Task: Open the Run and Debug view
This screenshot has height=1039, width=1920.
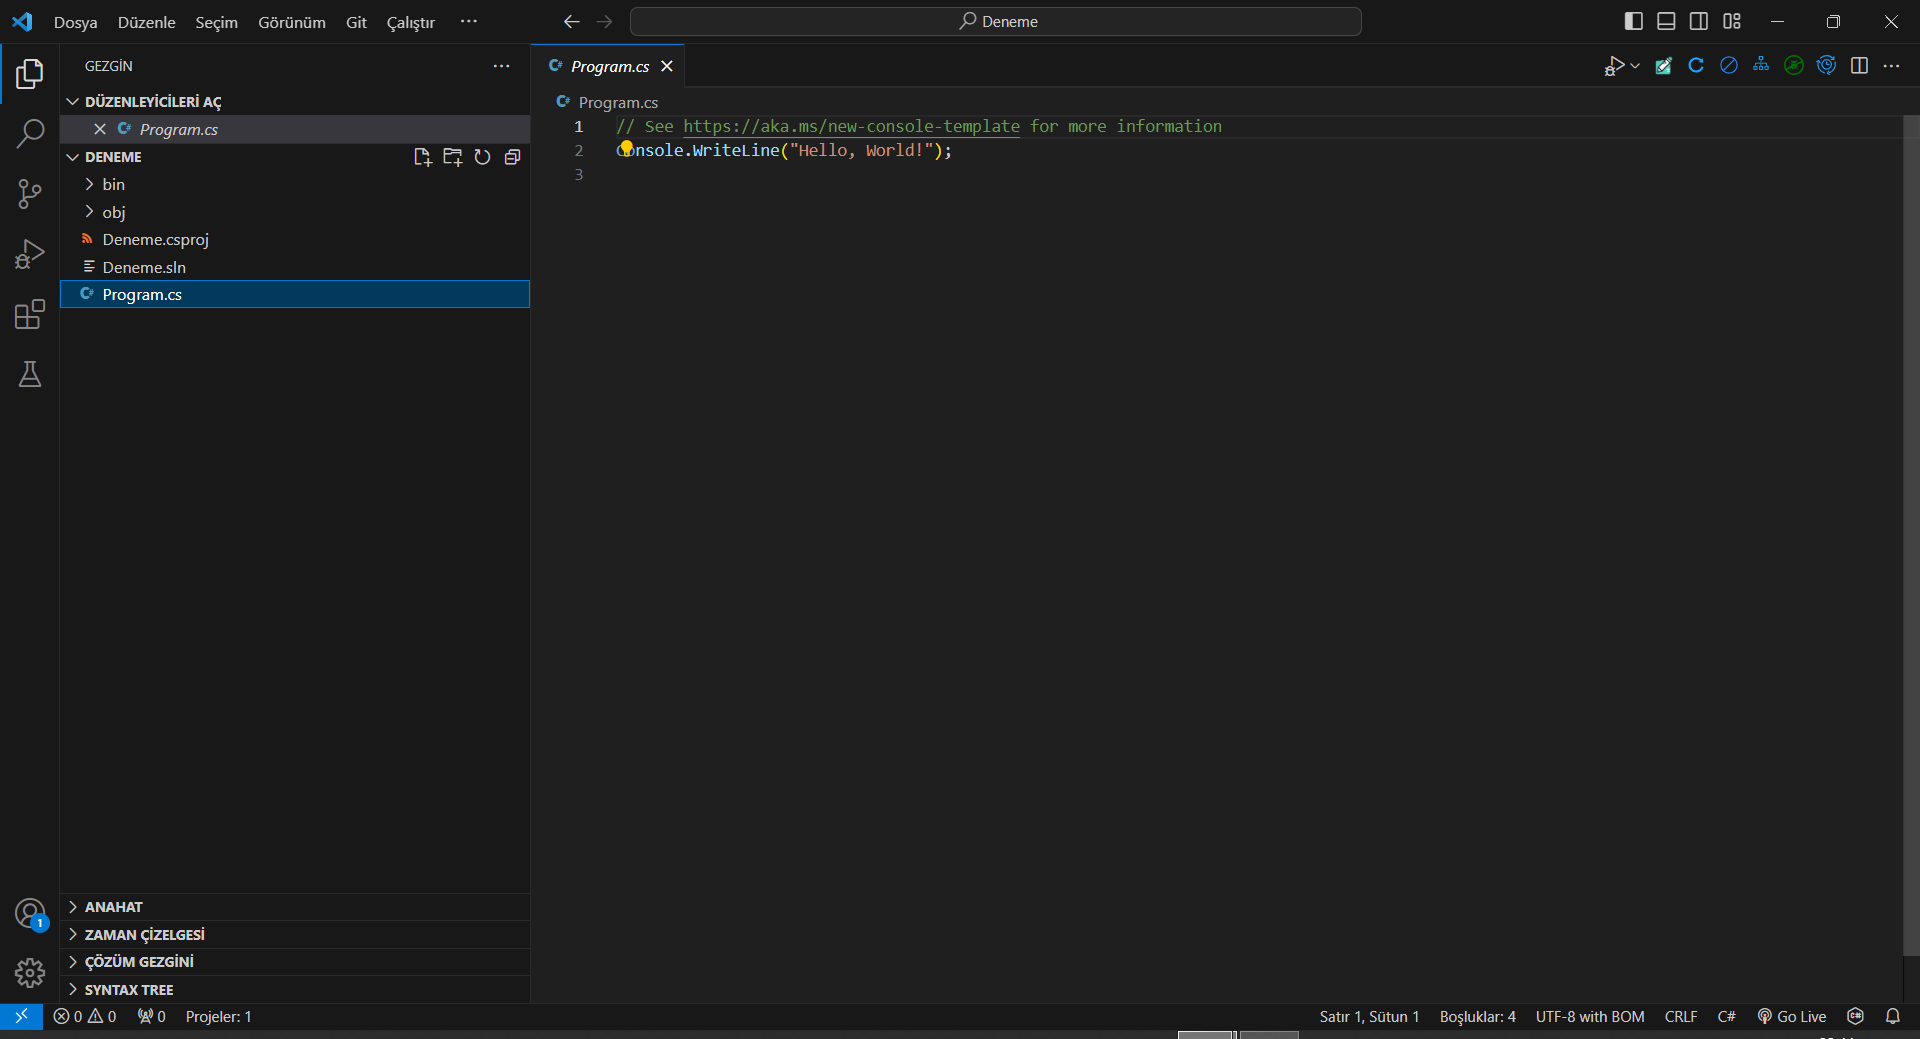Action: pyautogui.click(x=30, y=254)
